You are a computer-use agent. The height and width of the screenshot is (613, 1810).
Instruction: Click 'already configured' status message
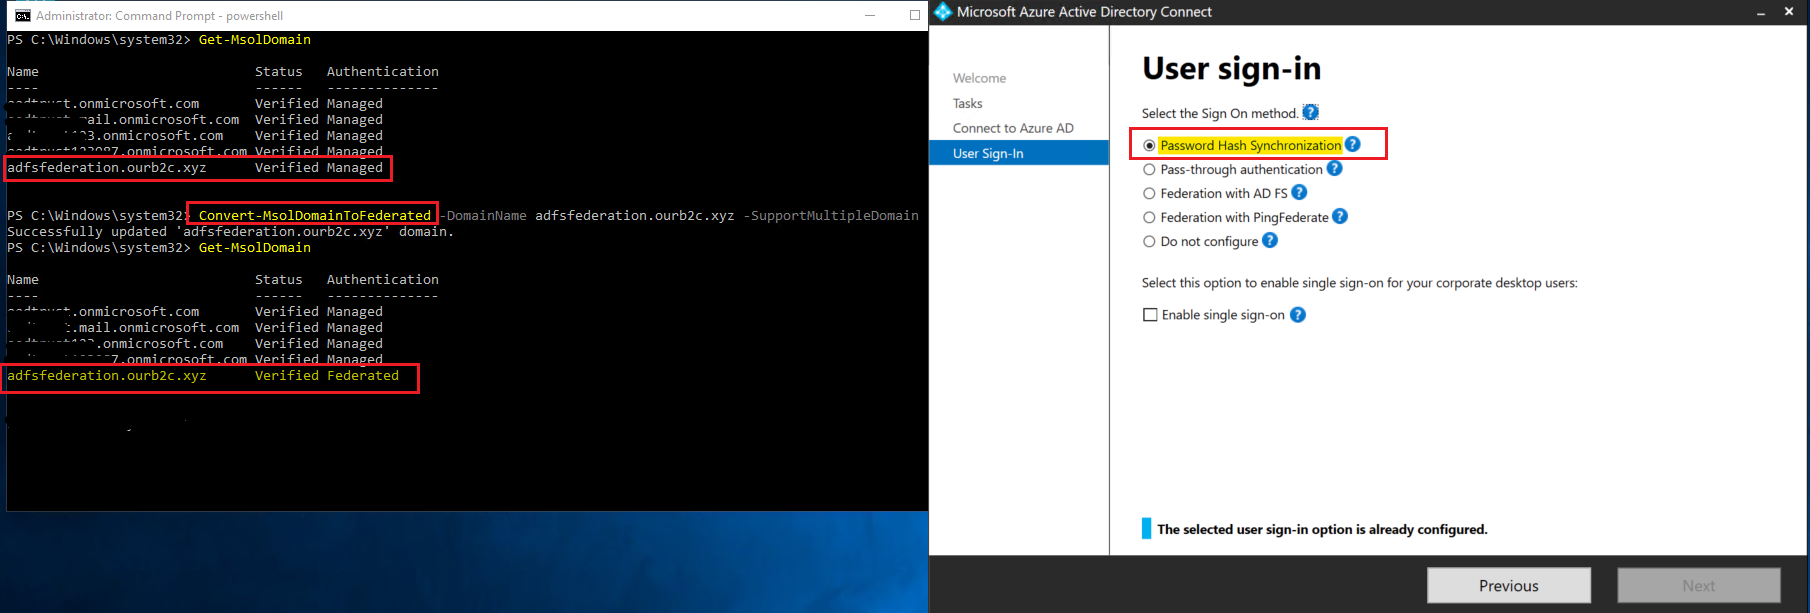1322,529
